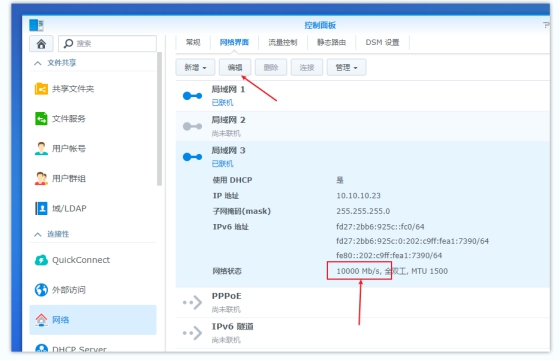Collapse the 连接性 section
The height and width of the screenshot is (361, 560).
tap(38, 235)
